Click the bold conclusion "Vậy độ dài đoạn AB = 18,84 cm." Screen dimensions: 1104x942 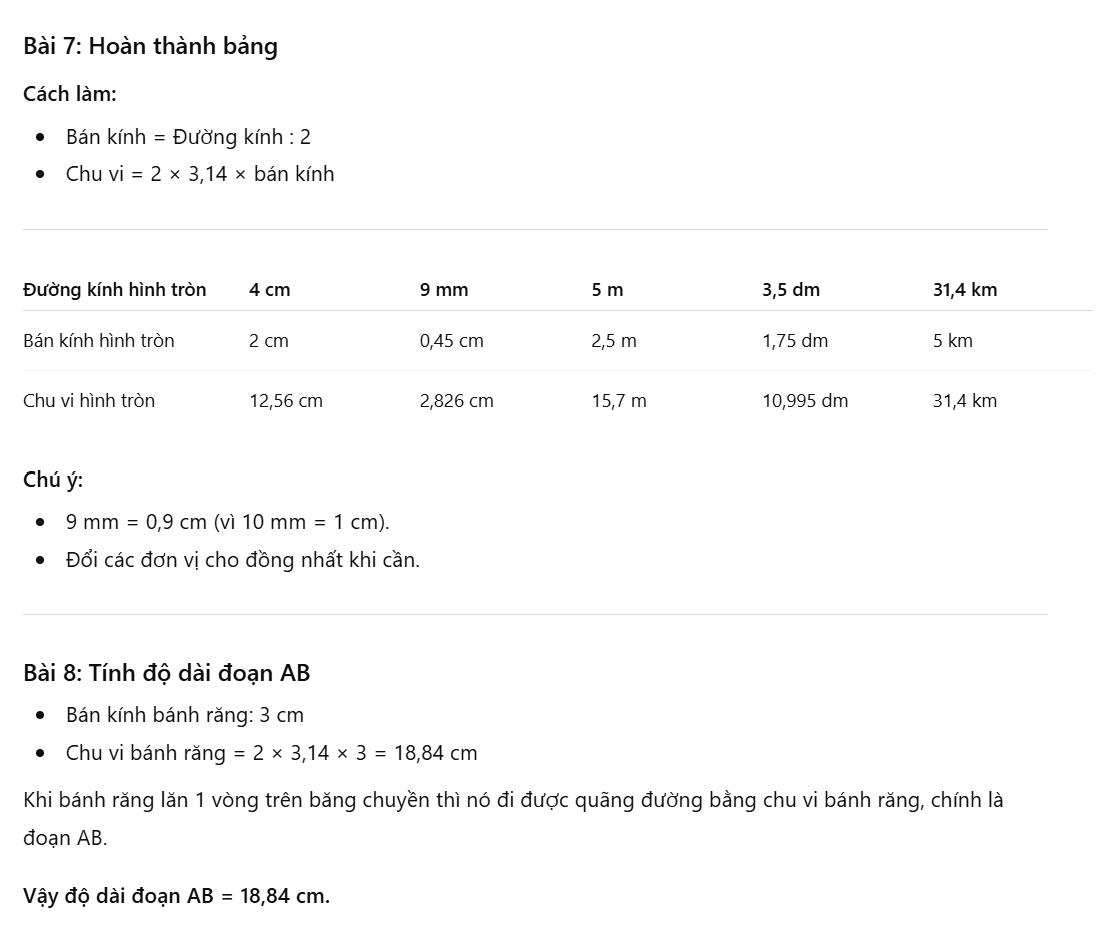point(177,896)
